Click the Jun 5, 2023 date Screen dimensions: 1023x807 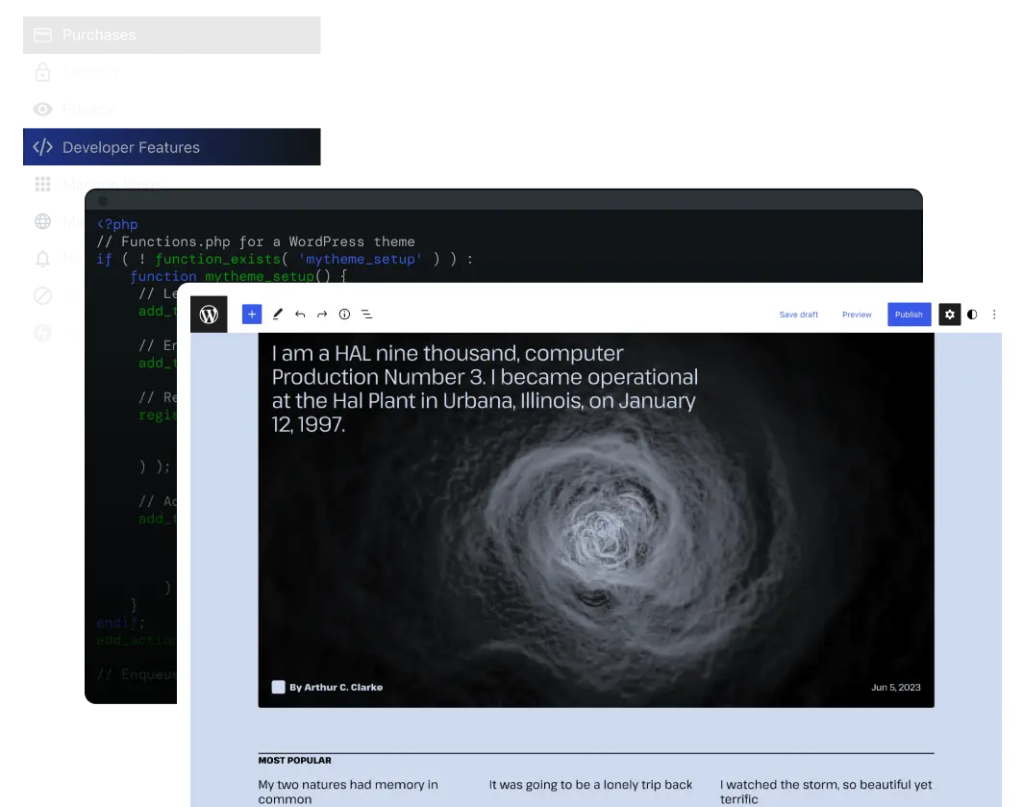coord(896,687)
